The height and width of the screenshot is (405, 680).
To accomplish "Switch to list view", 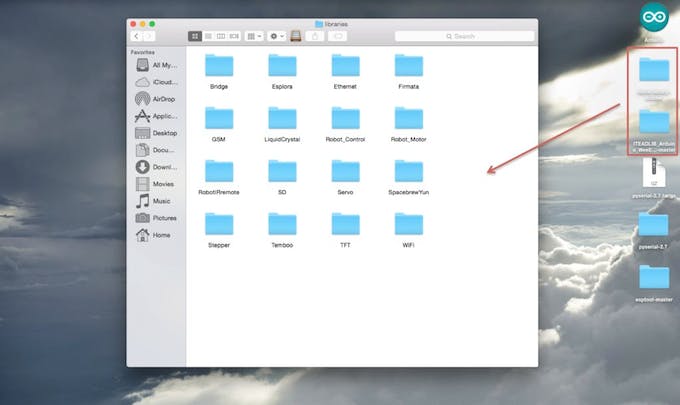I will [x=208, y=36].
